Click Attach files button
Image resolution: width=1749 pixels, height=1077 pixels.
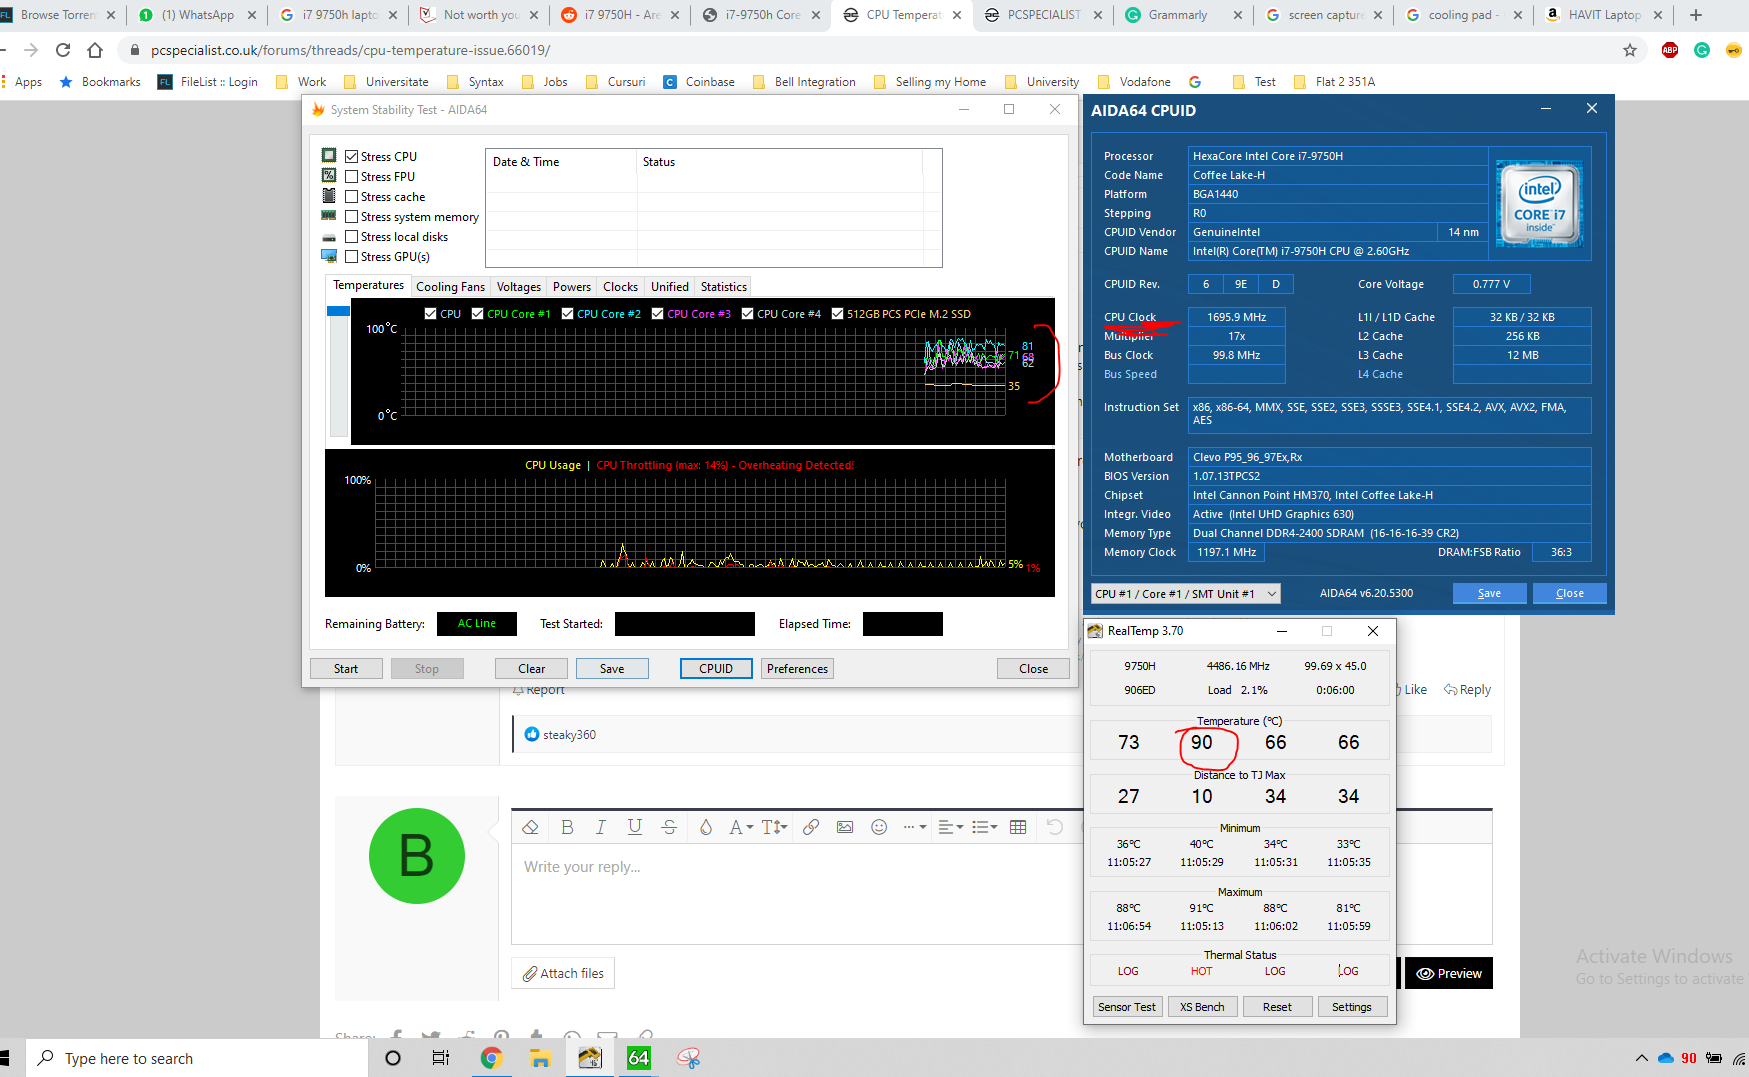[x=563, y=973]
